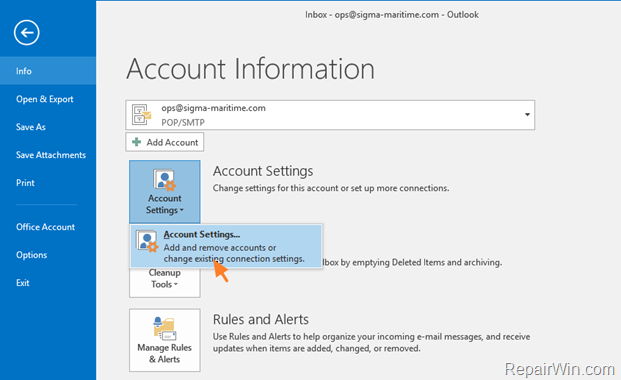This screenshot has width=621, height=380.
Task: Open the Cleanup Tools dropdown
Action: [x=165, y=282]
